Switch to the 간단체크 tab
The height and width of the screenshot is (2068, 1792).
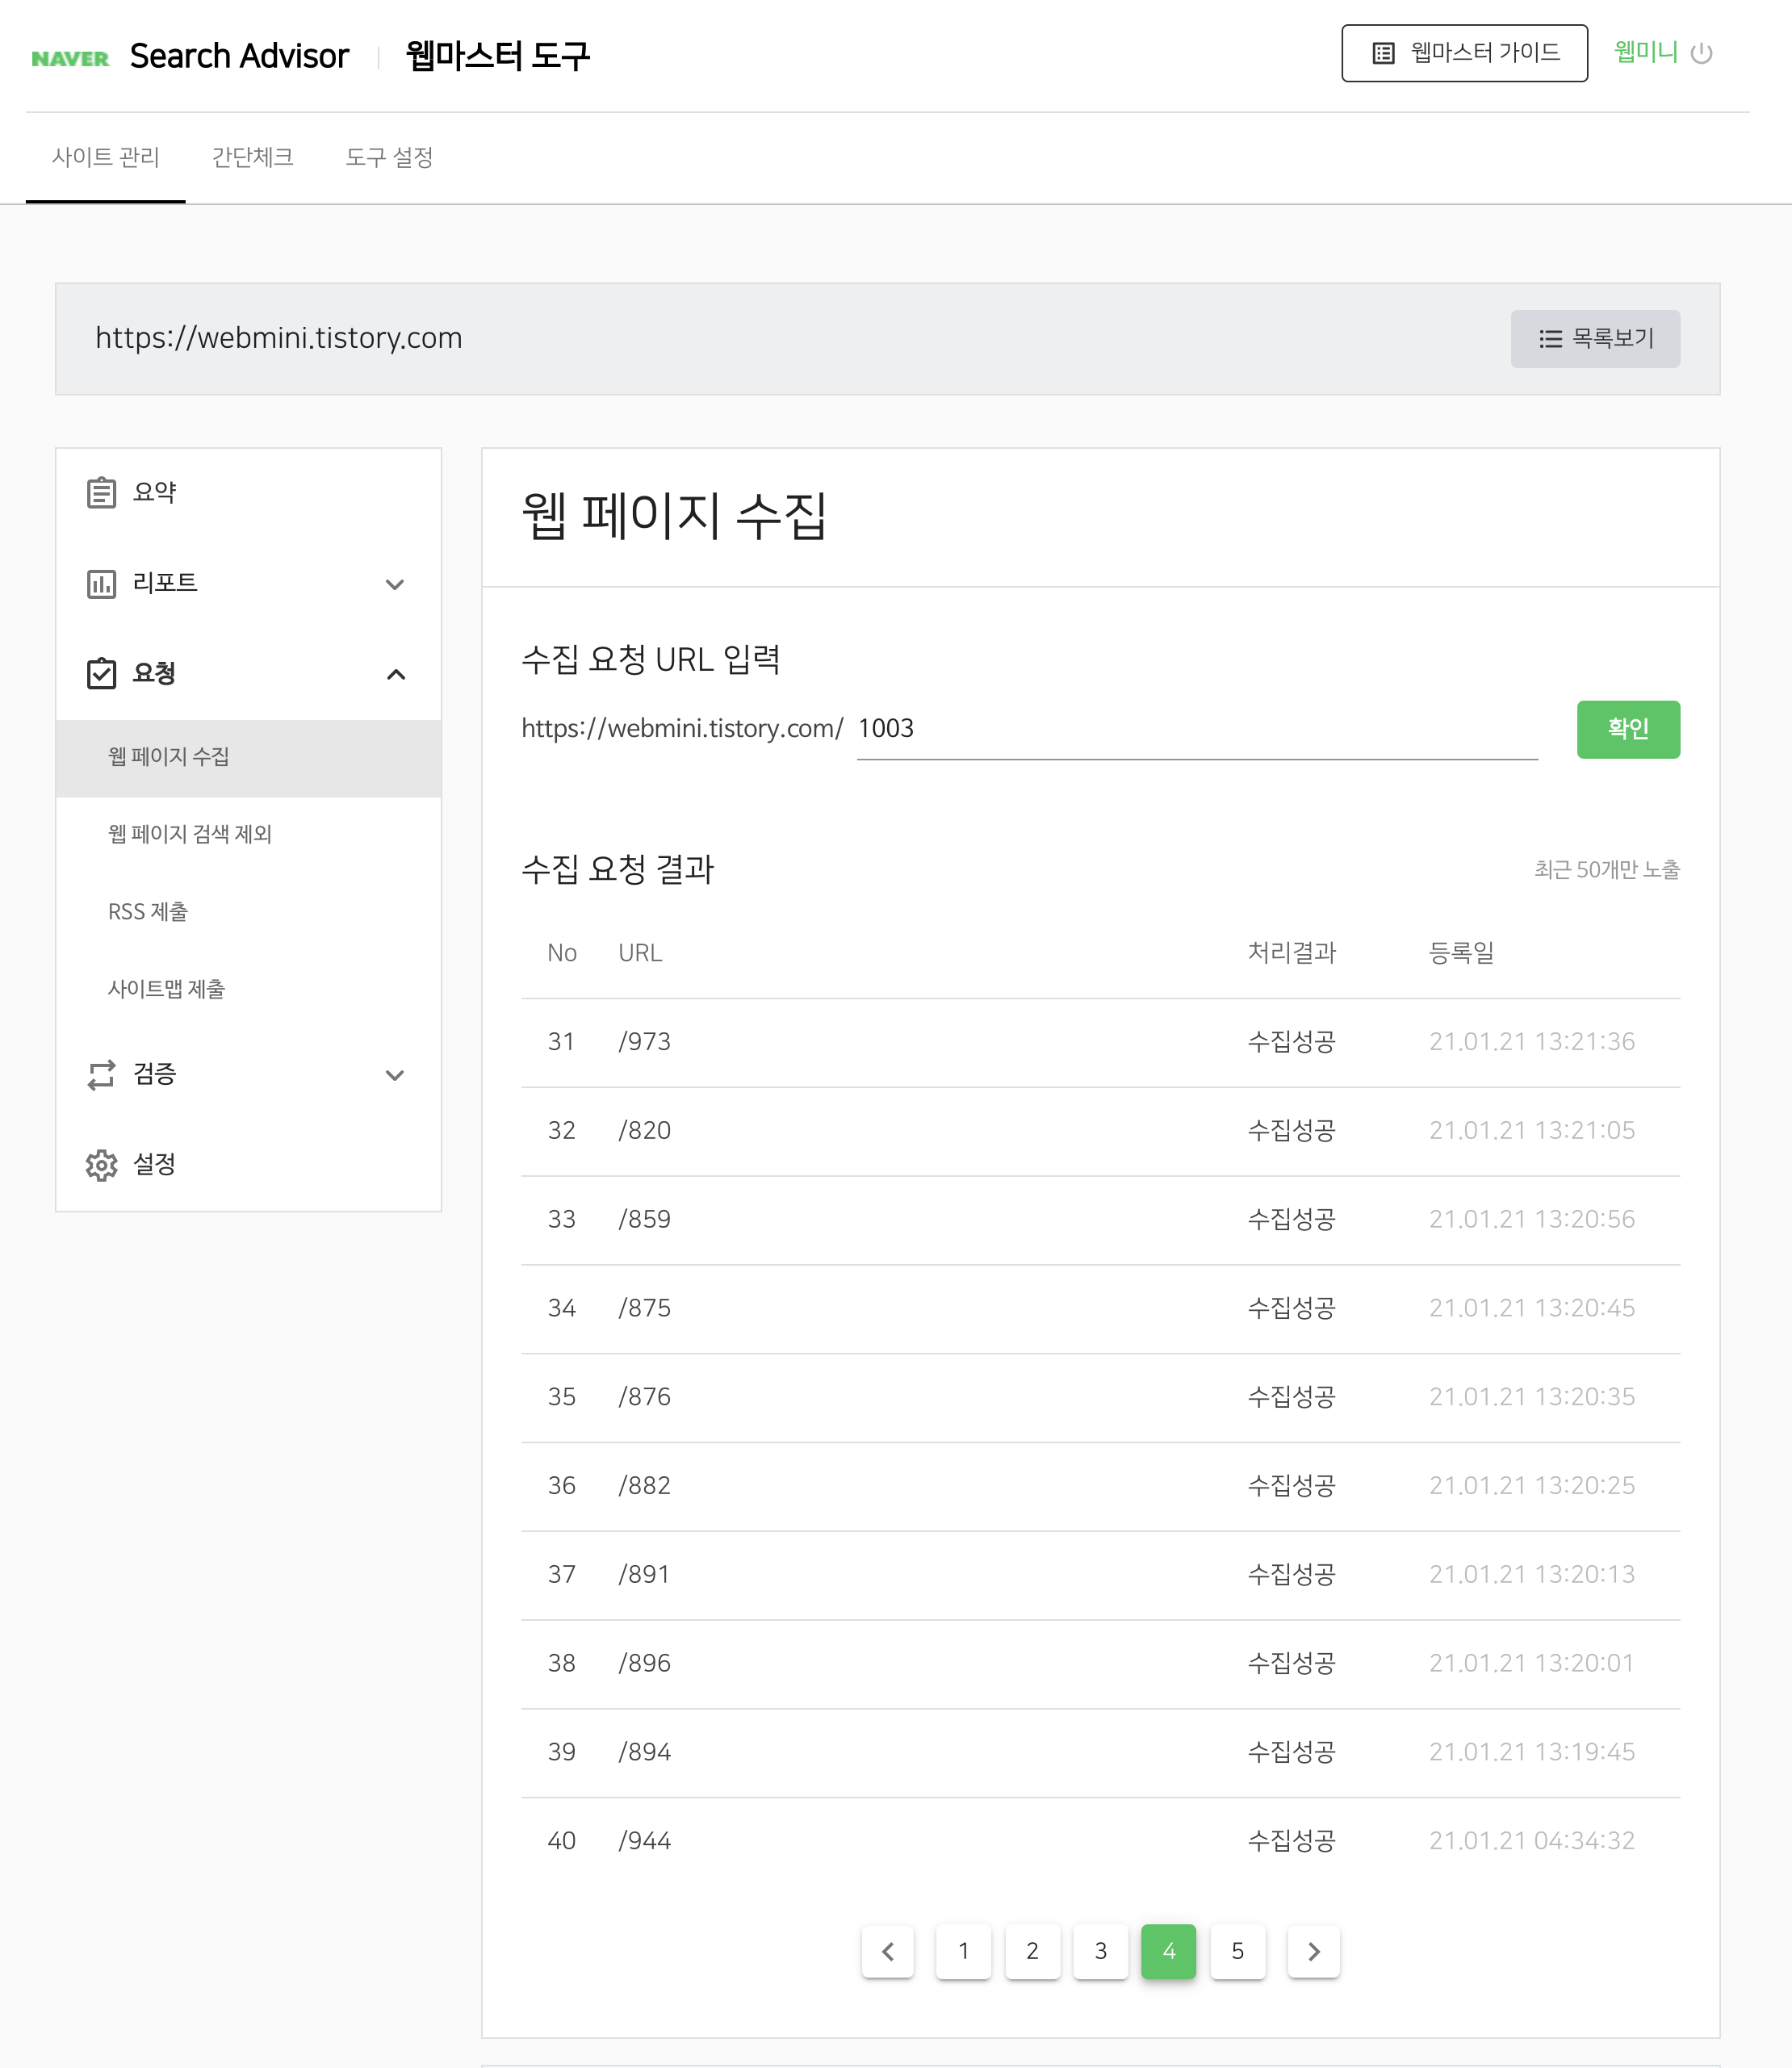pyautogui.click(x=252, y=157)
